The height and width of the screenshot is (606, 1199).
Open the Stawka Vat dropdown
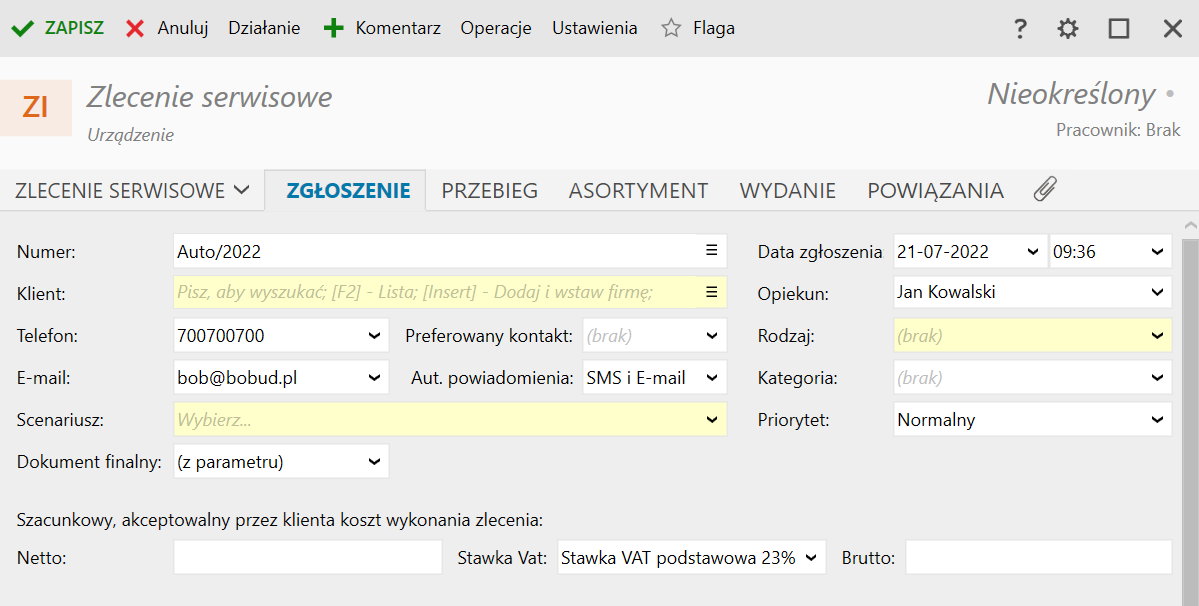811,558
